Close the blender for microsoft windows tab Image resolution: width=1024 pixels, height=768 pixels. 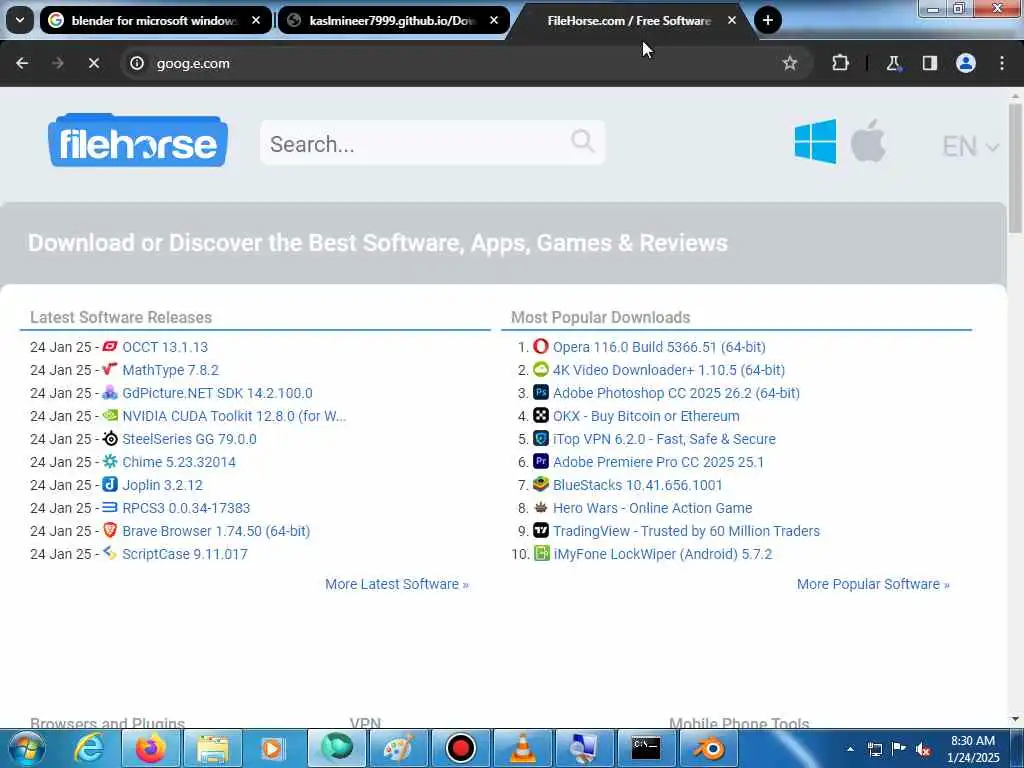coord(256,20)
